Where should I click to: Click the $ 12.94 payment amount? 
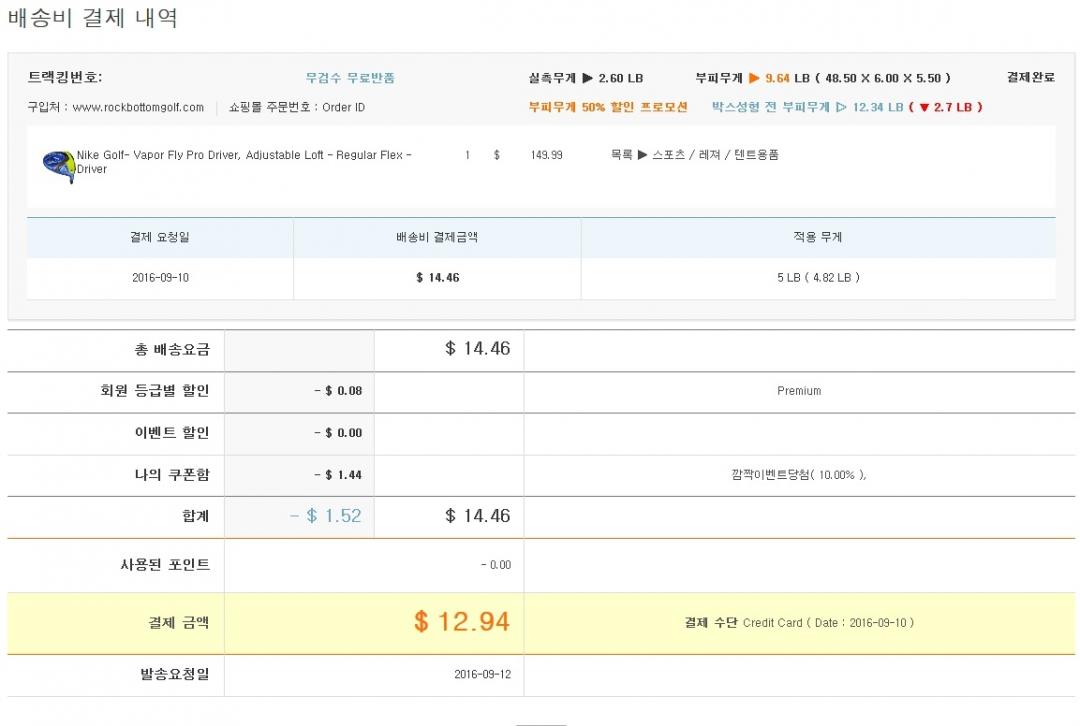(462, 621)
